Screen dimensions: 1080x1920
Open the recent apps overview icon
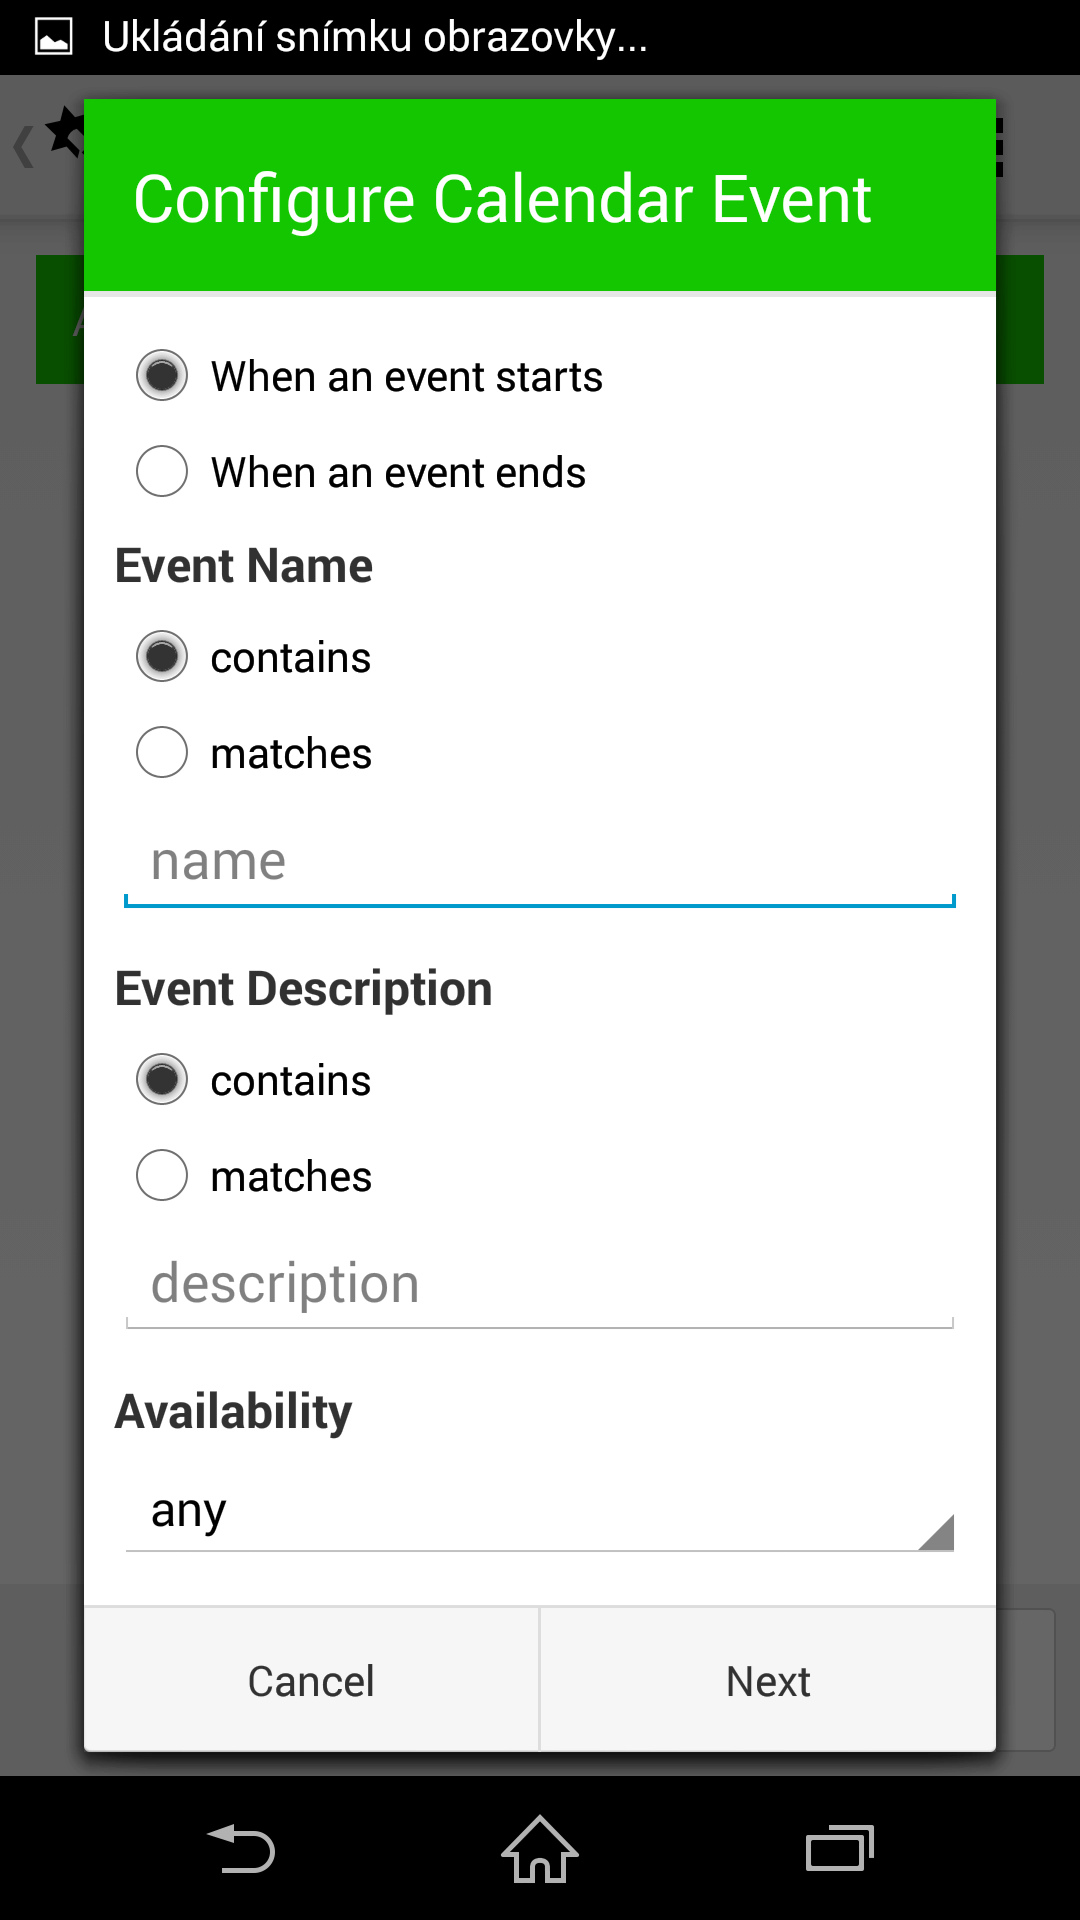click(840, 1848)
